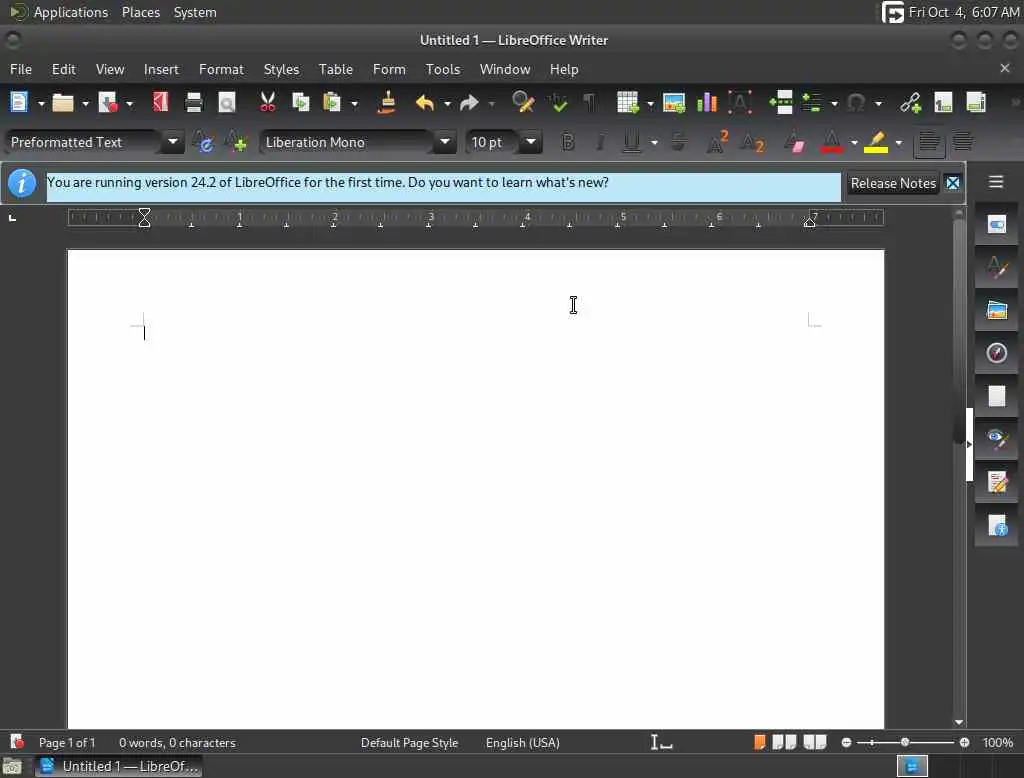Toggle Subscript formatting

pyautogui.click(x=752, y=142)
